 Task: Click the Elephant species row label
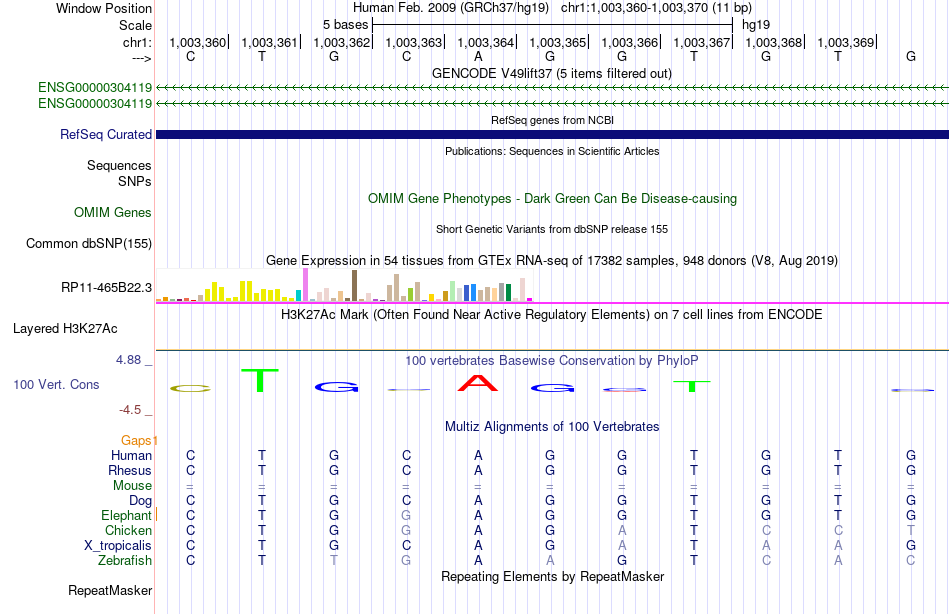click(x=127, y=516)
